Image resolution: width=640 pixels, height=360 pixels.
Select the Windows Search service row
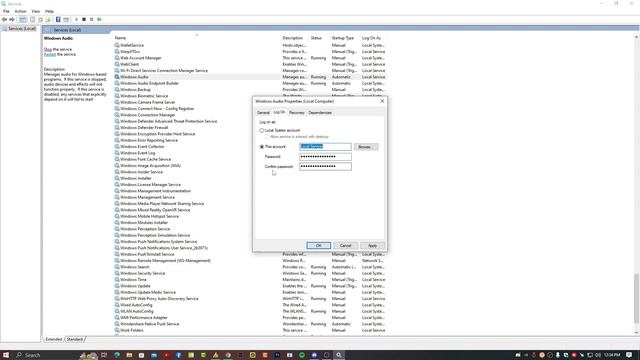point(250,267)
